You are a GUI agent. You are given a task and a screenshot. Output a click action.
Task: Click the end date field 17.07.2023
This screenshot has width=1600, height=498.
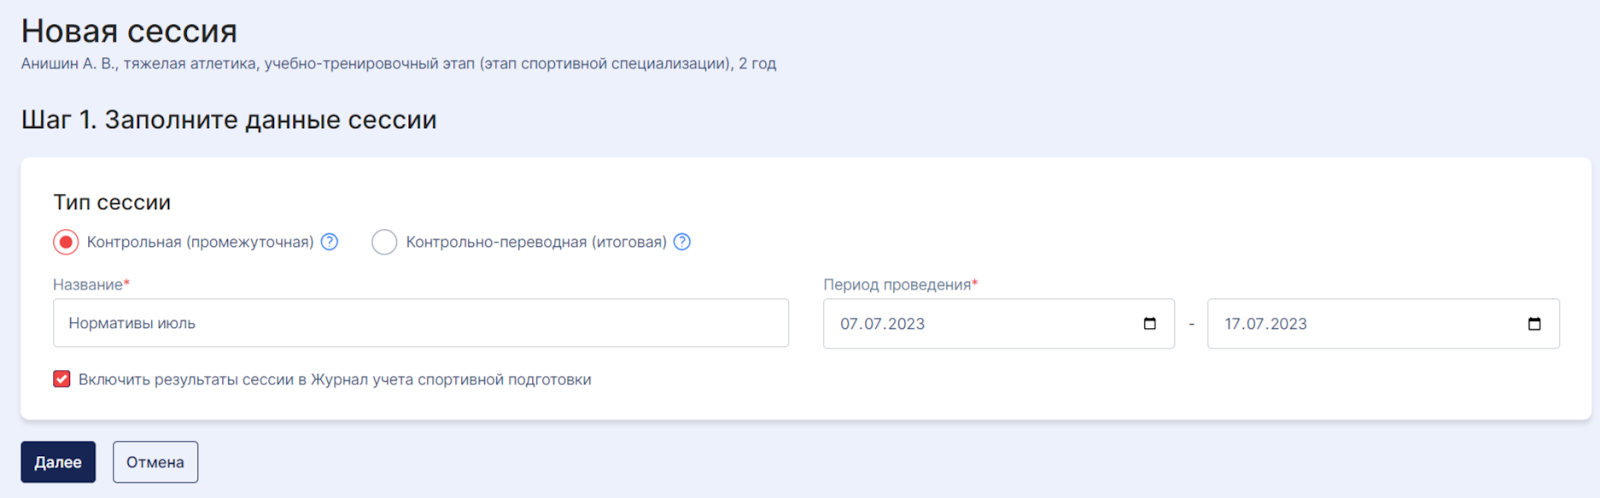click(1383, 324)
